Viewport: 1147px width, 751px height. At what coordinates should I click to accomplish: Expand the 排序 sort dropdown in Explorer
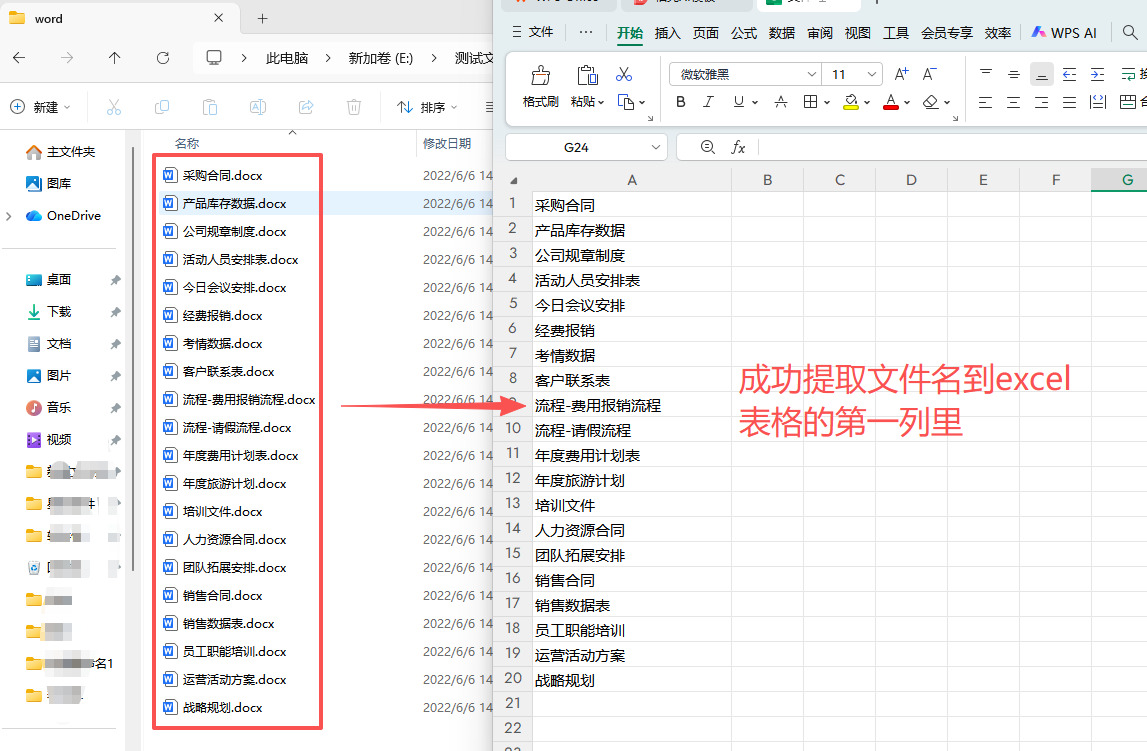(x=427, y=107)
